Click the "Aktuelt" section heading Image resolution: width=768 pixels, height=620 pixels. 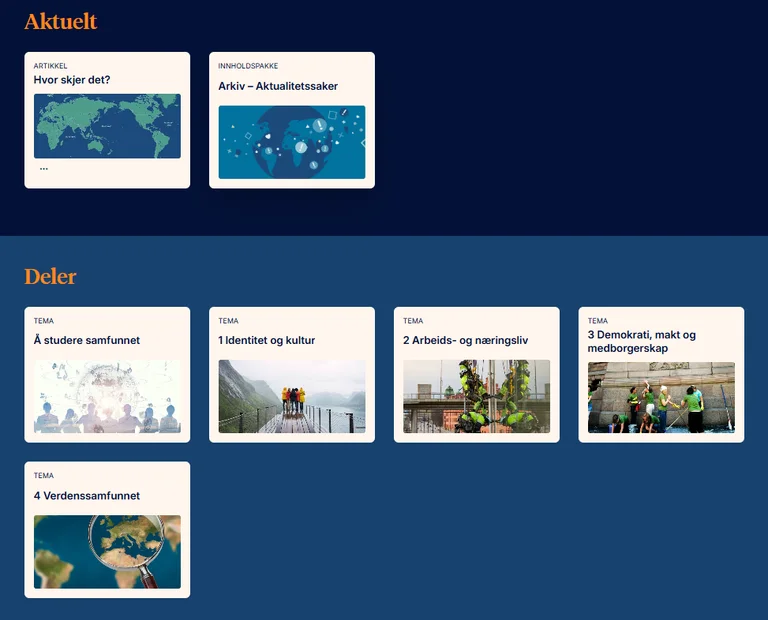[60, 21]
